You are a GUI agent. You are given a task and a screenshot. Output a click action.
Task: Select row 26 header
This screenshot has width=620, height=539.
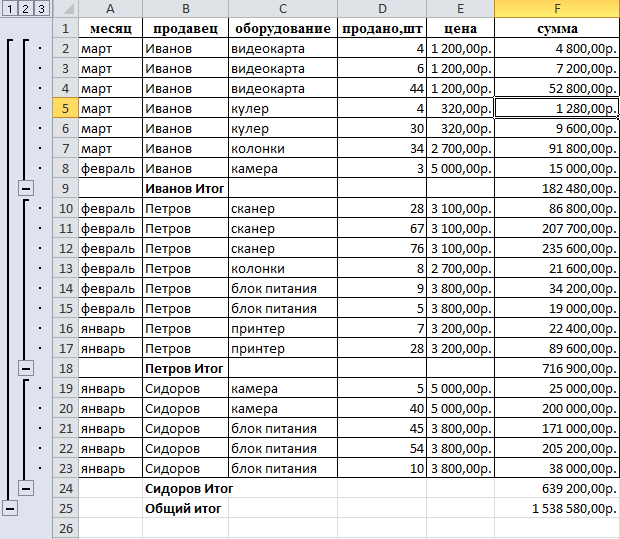[x=66, y=528]
